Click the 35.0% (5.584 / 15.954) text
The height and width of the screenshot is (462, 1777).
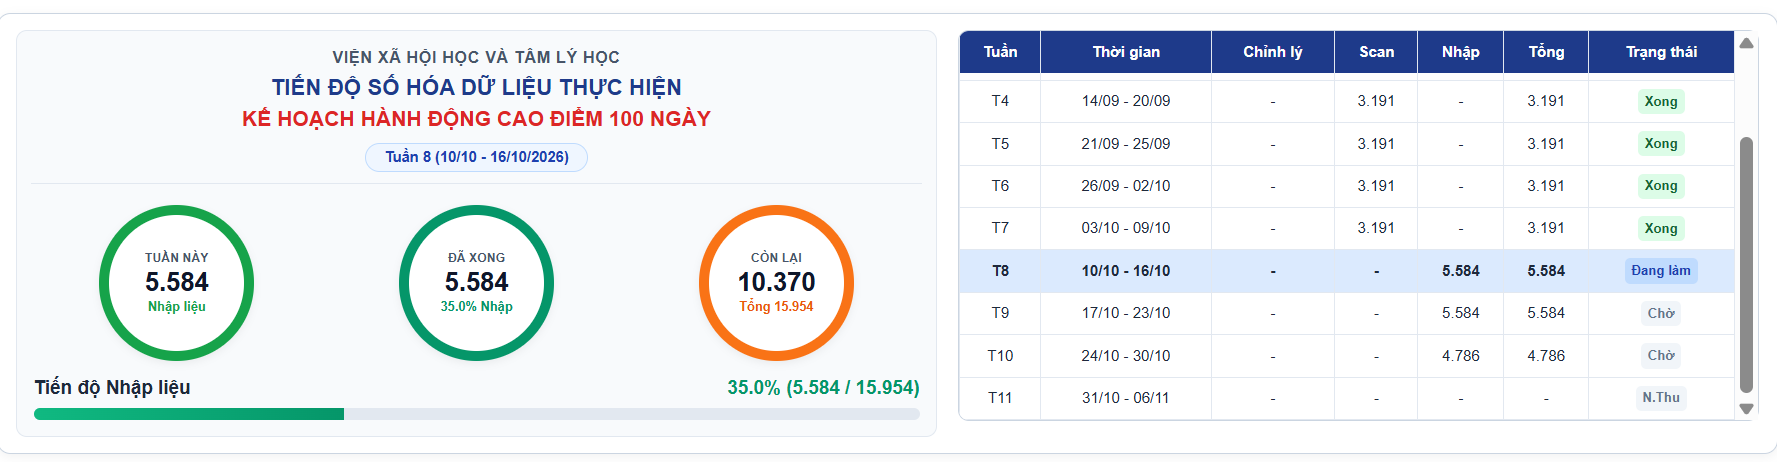coord(823,387)
